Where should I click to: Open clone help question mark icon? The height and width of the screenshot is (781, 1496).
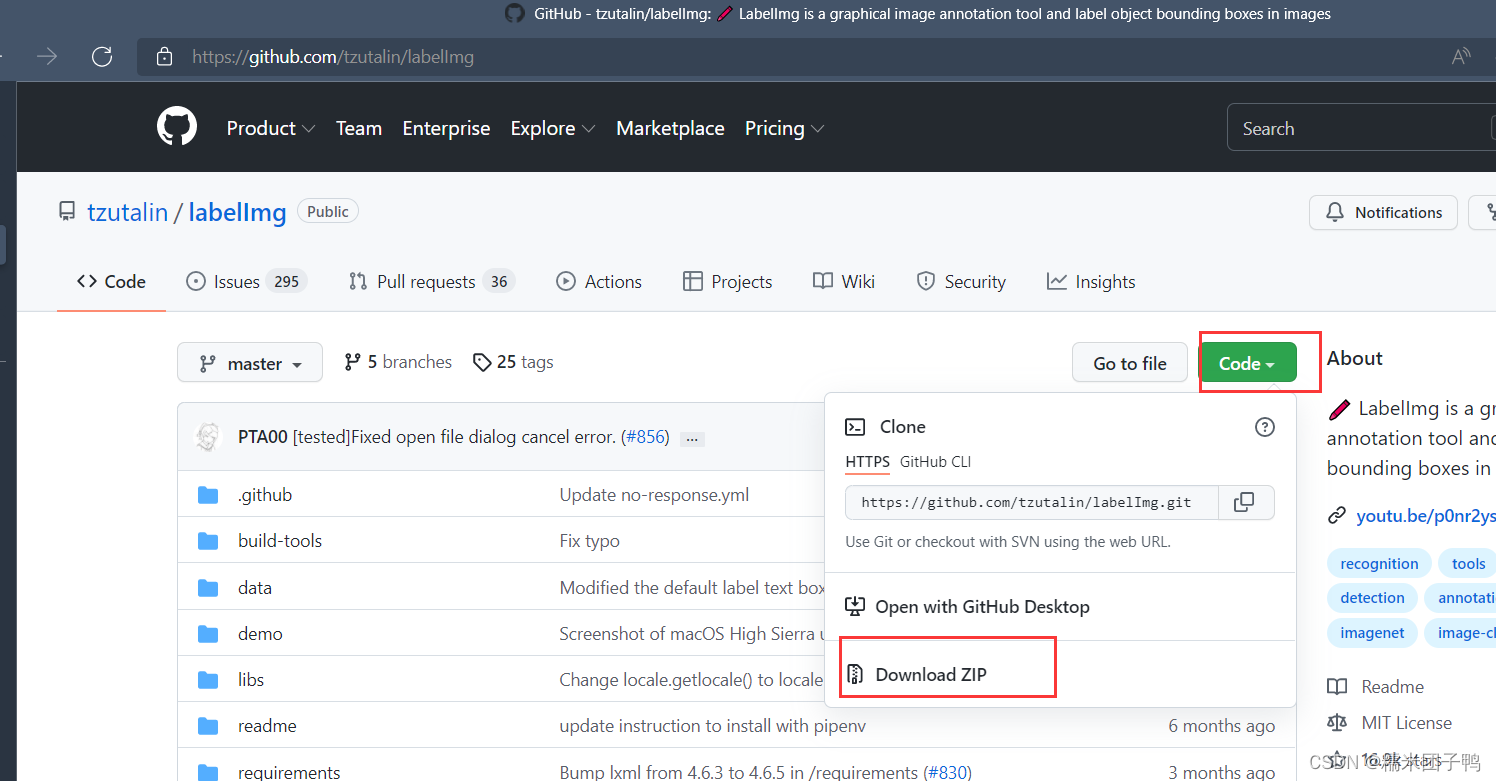pyautogui.click(x=1265, y=427)
